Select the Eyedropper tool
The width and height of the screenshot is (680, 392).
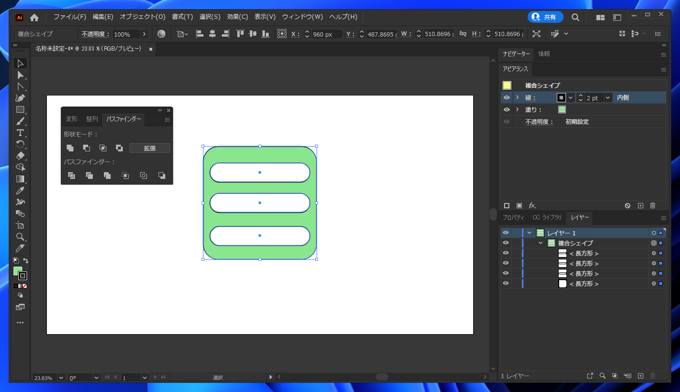point(20,191)
